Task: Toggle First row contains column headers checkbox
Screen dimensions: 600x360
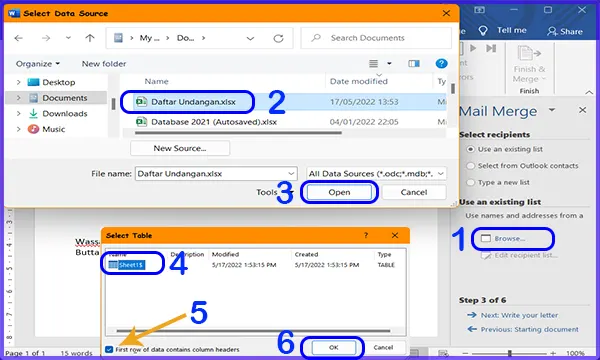Action: point(109,349)
